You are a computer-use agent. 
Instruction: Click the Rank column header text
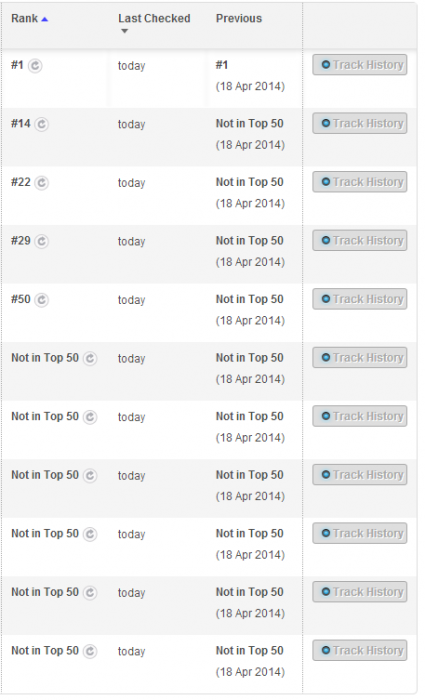tap(25, 18)
